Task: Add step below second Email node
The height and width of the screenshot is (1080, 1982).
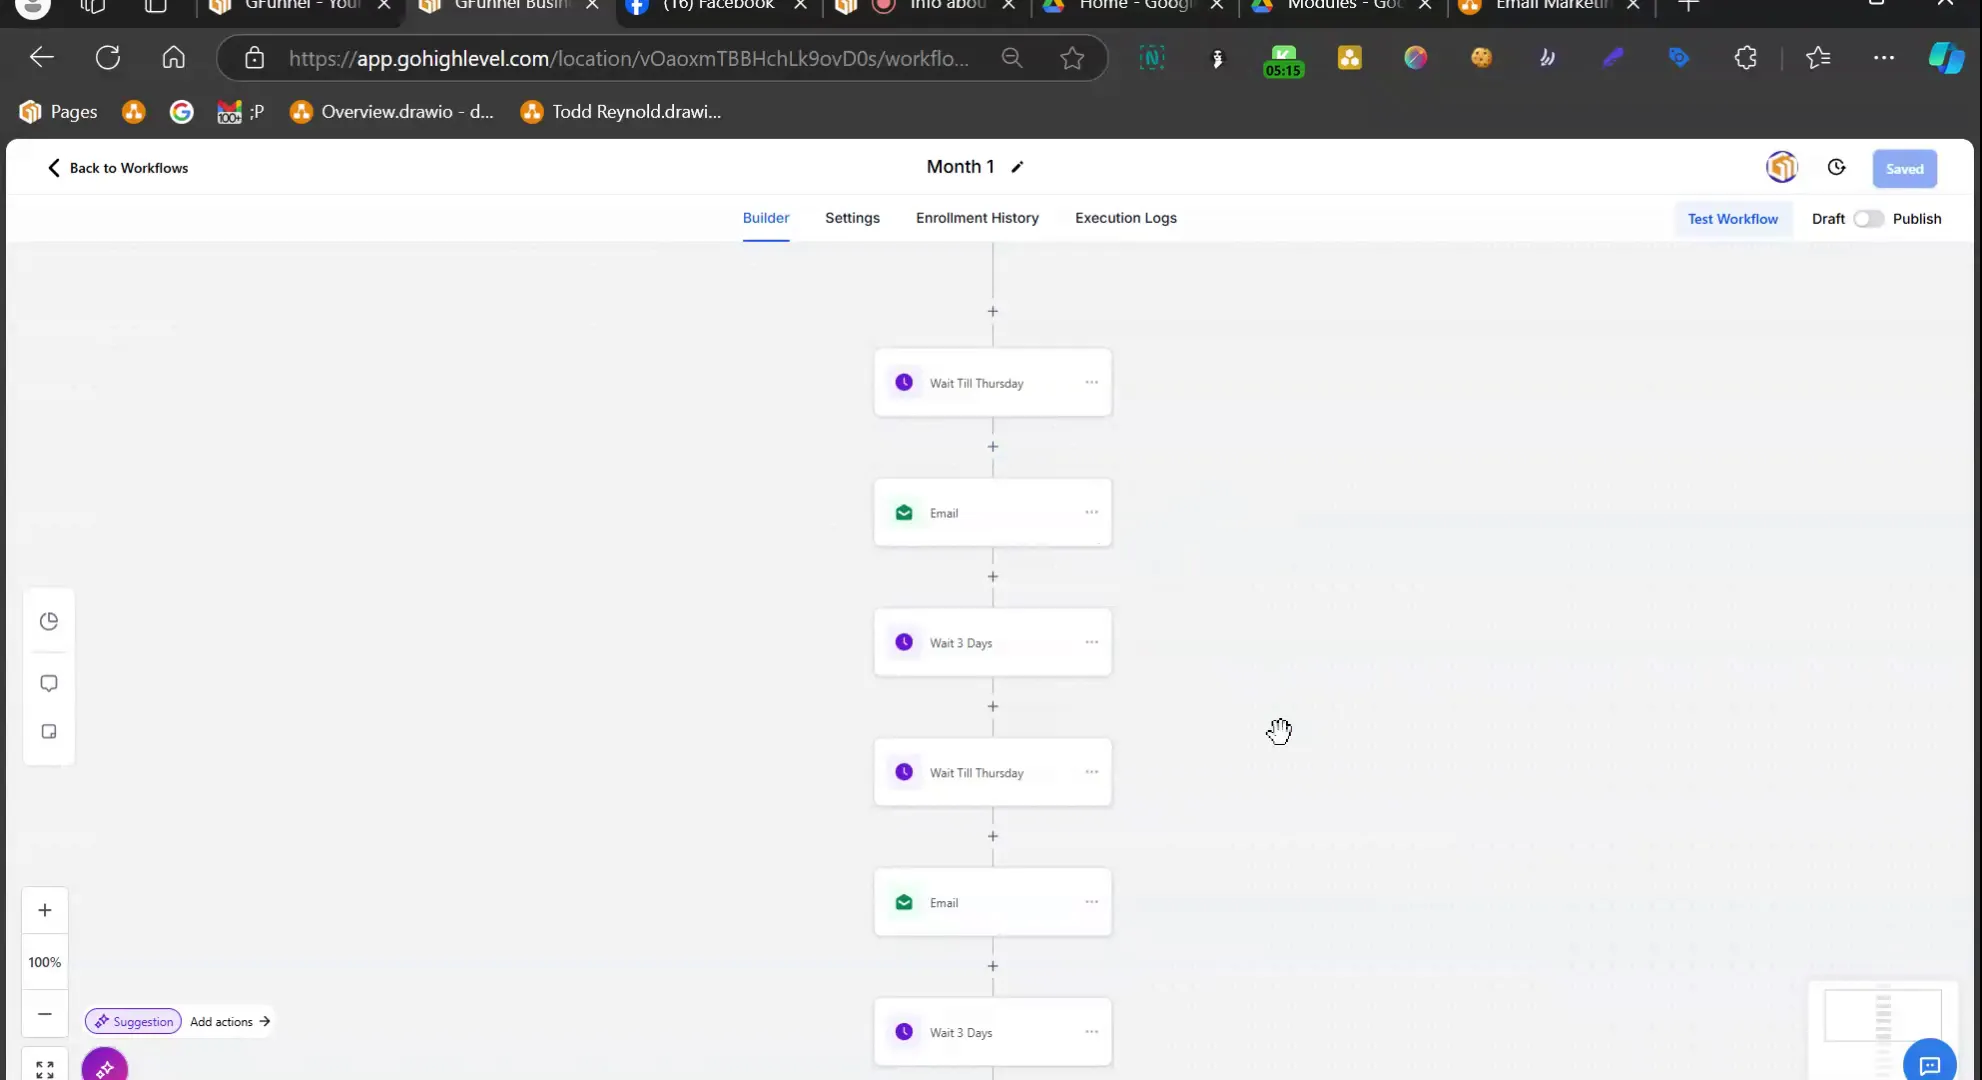Action: coord(993,967)
